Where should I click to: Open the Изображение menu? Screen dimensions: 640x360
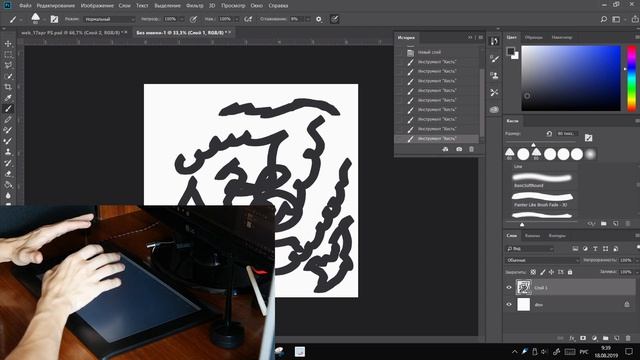point(97,6)
